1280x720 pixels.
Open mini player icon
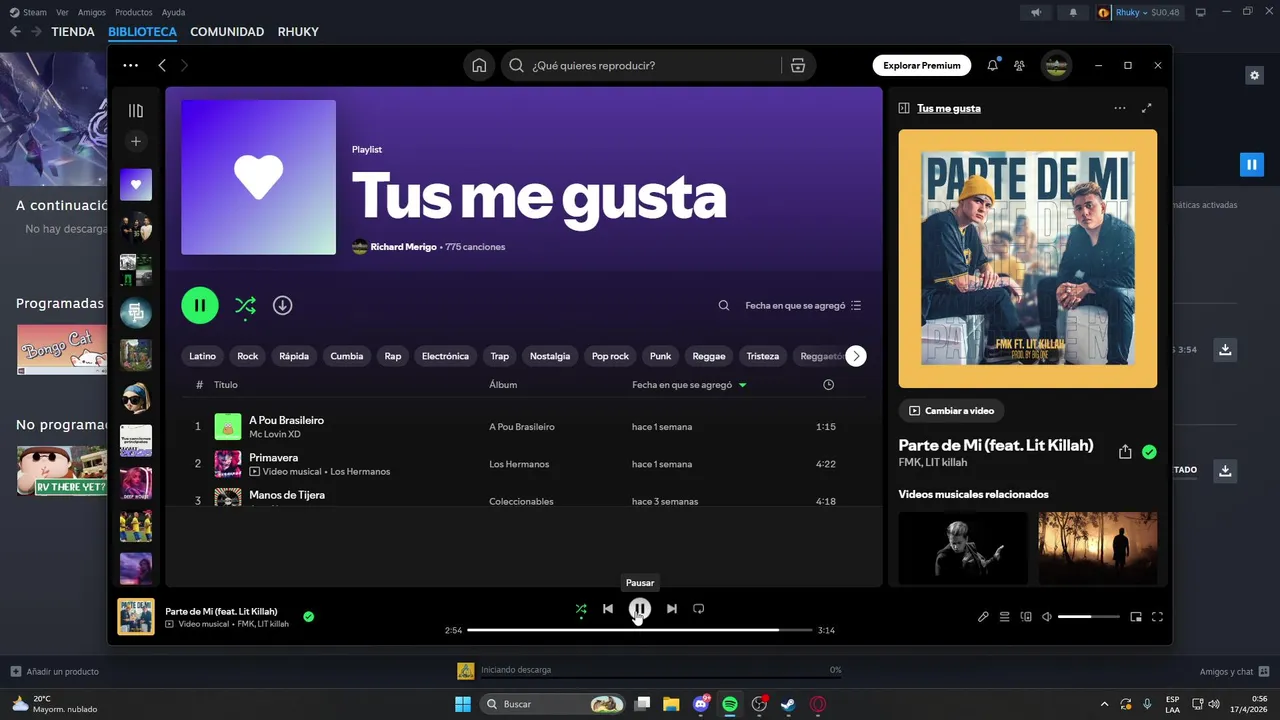1136,617
